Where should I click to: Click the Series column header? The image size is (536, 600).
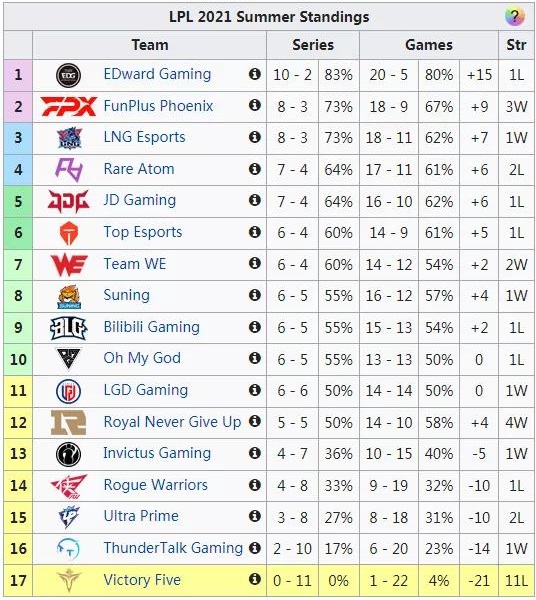[x=313, y=45]
